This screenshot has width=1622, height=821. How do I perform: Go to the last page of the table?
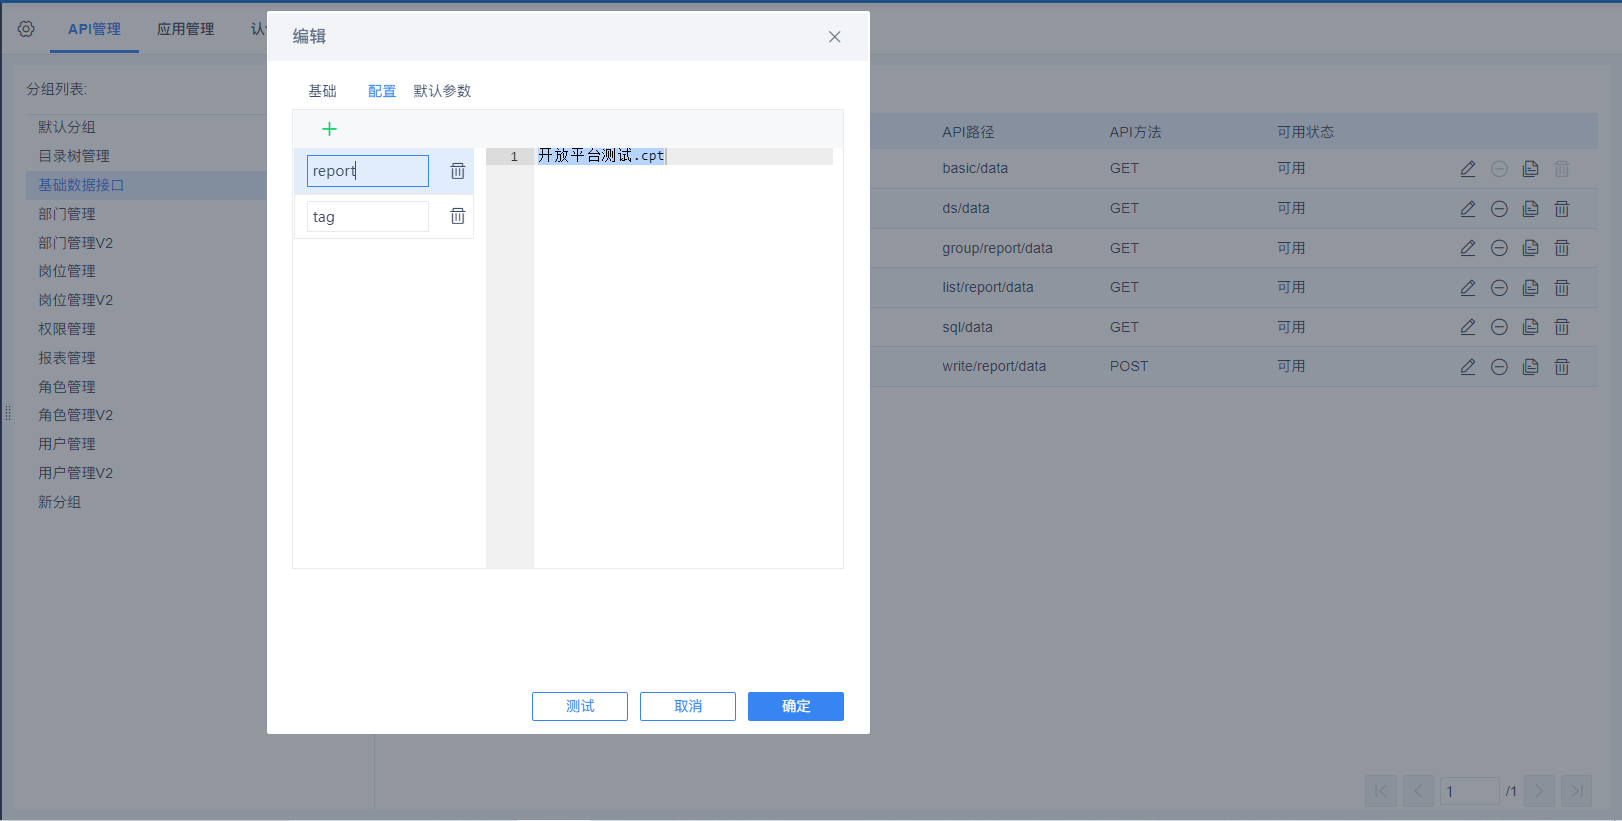coord(1576,791)
